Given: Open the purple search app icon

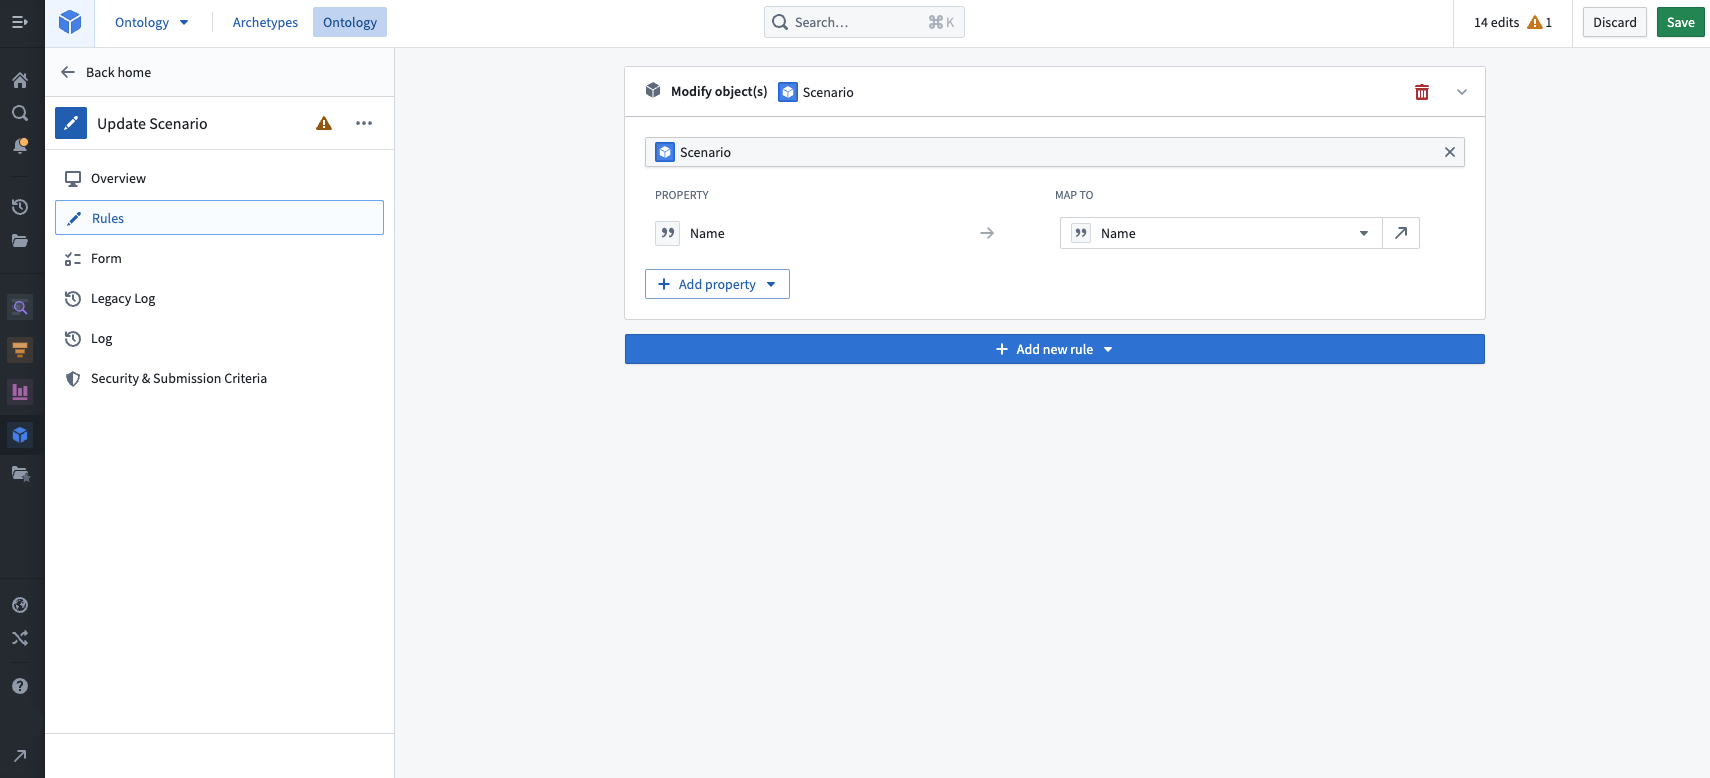Looking at the screenshot, I should click(20, 307).
